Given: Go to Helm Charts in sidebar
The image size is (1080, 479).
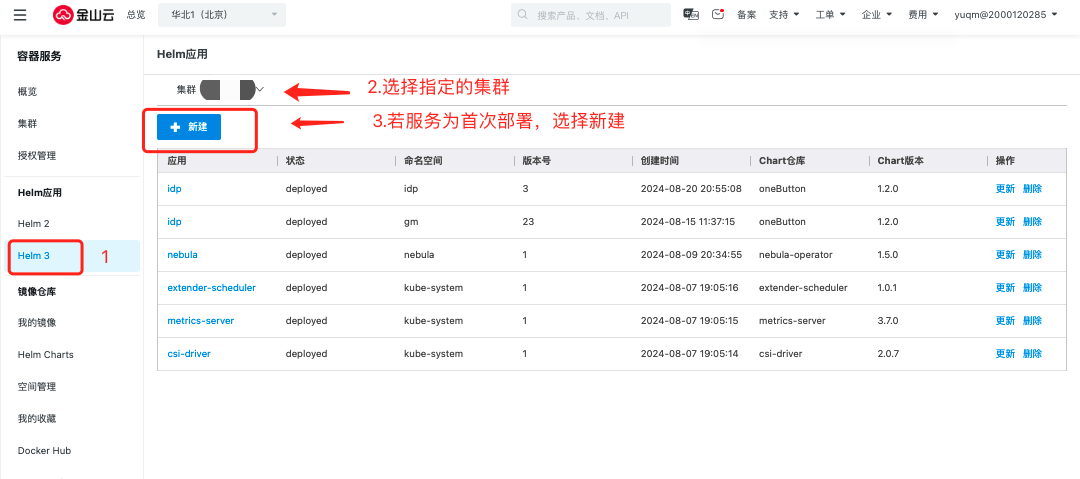Looking at the screenshot, I should pyautogui.click(x=46, y=355).
